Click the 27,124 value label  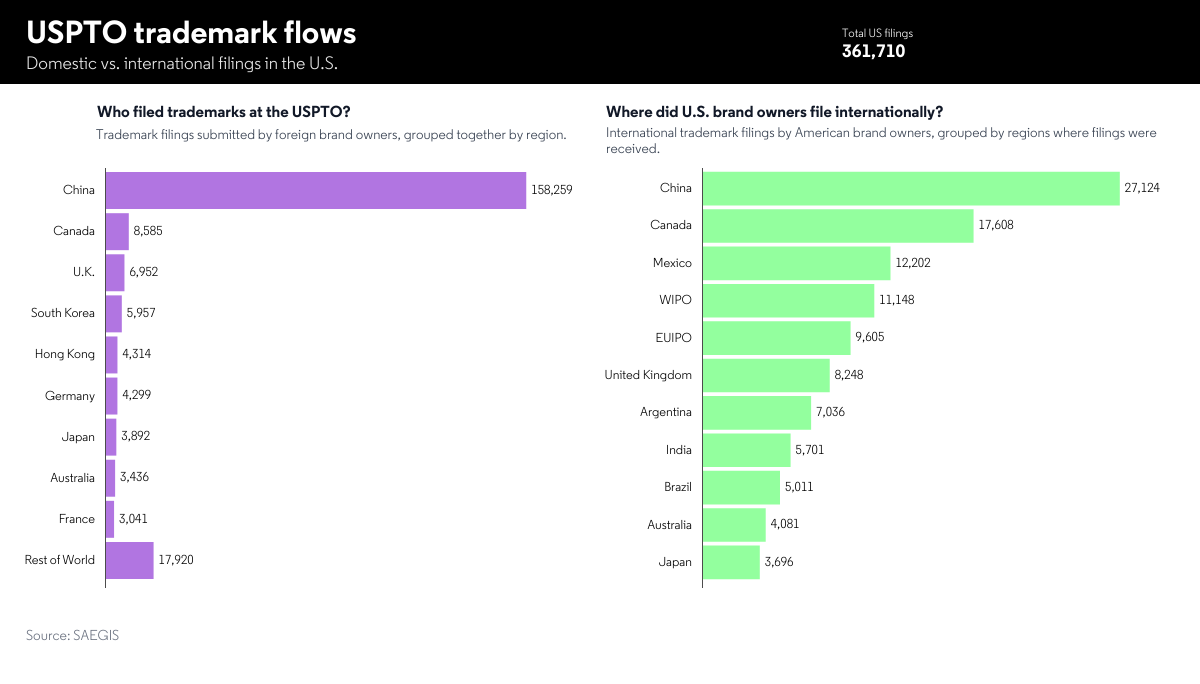point(1142,188)
